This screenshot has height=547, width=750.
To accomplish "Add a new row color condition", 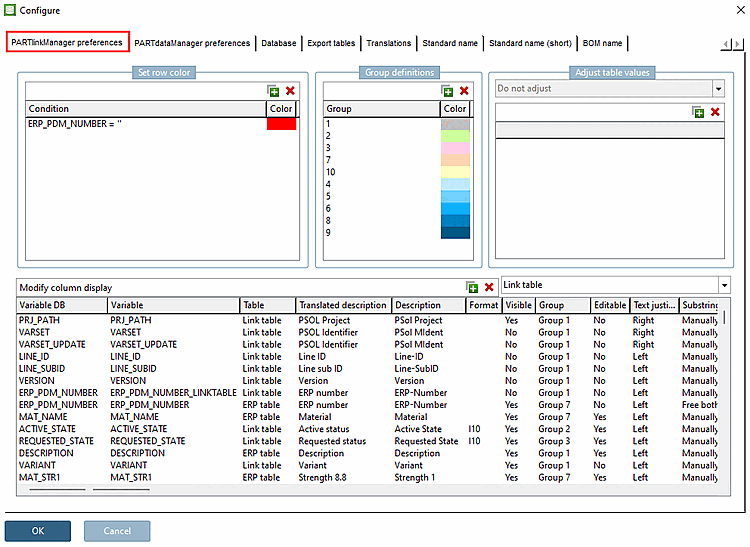I will tap(274, 91).
